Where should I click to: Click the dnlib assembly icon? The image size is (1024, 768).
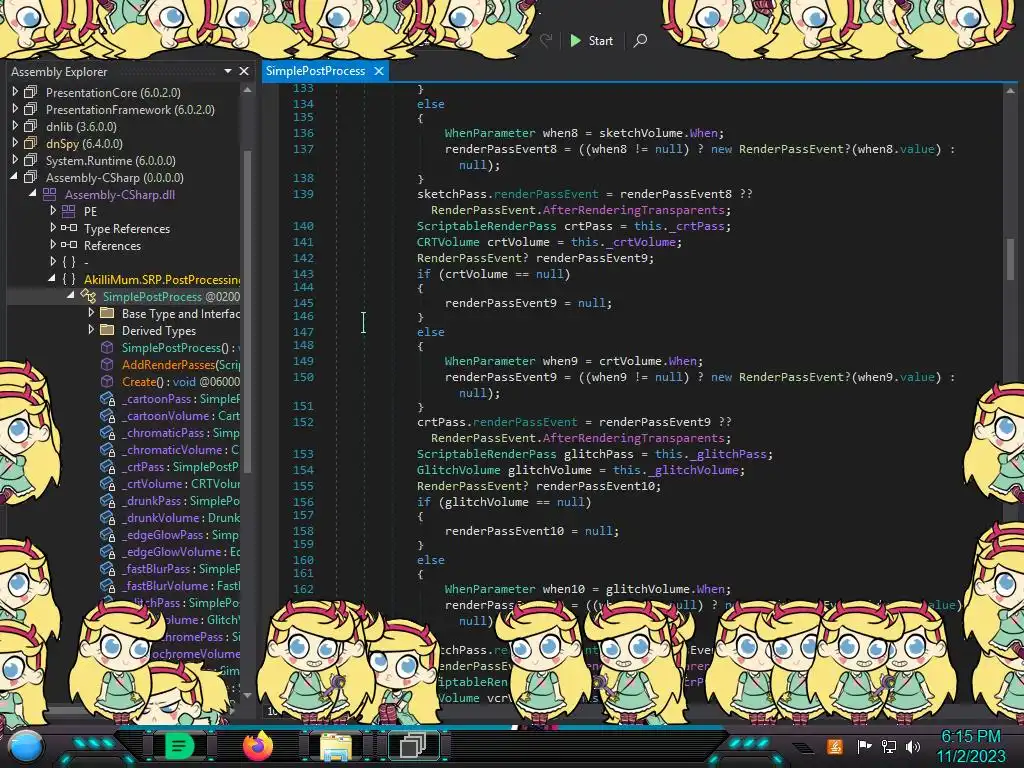point(31,126)
